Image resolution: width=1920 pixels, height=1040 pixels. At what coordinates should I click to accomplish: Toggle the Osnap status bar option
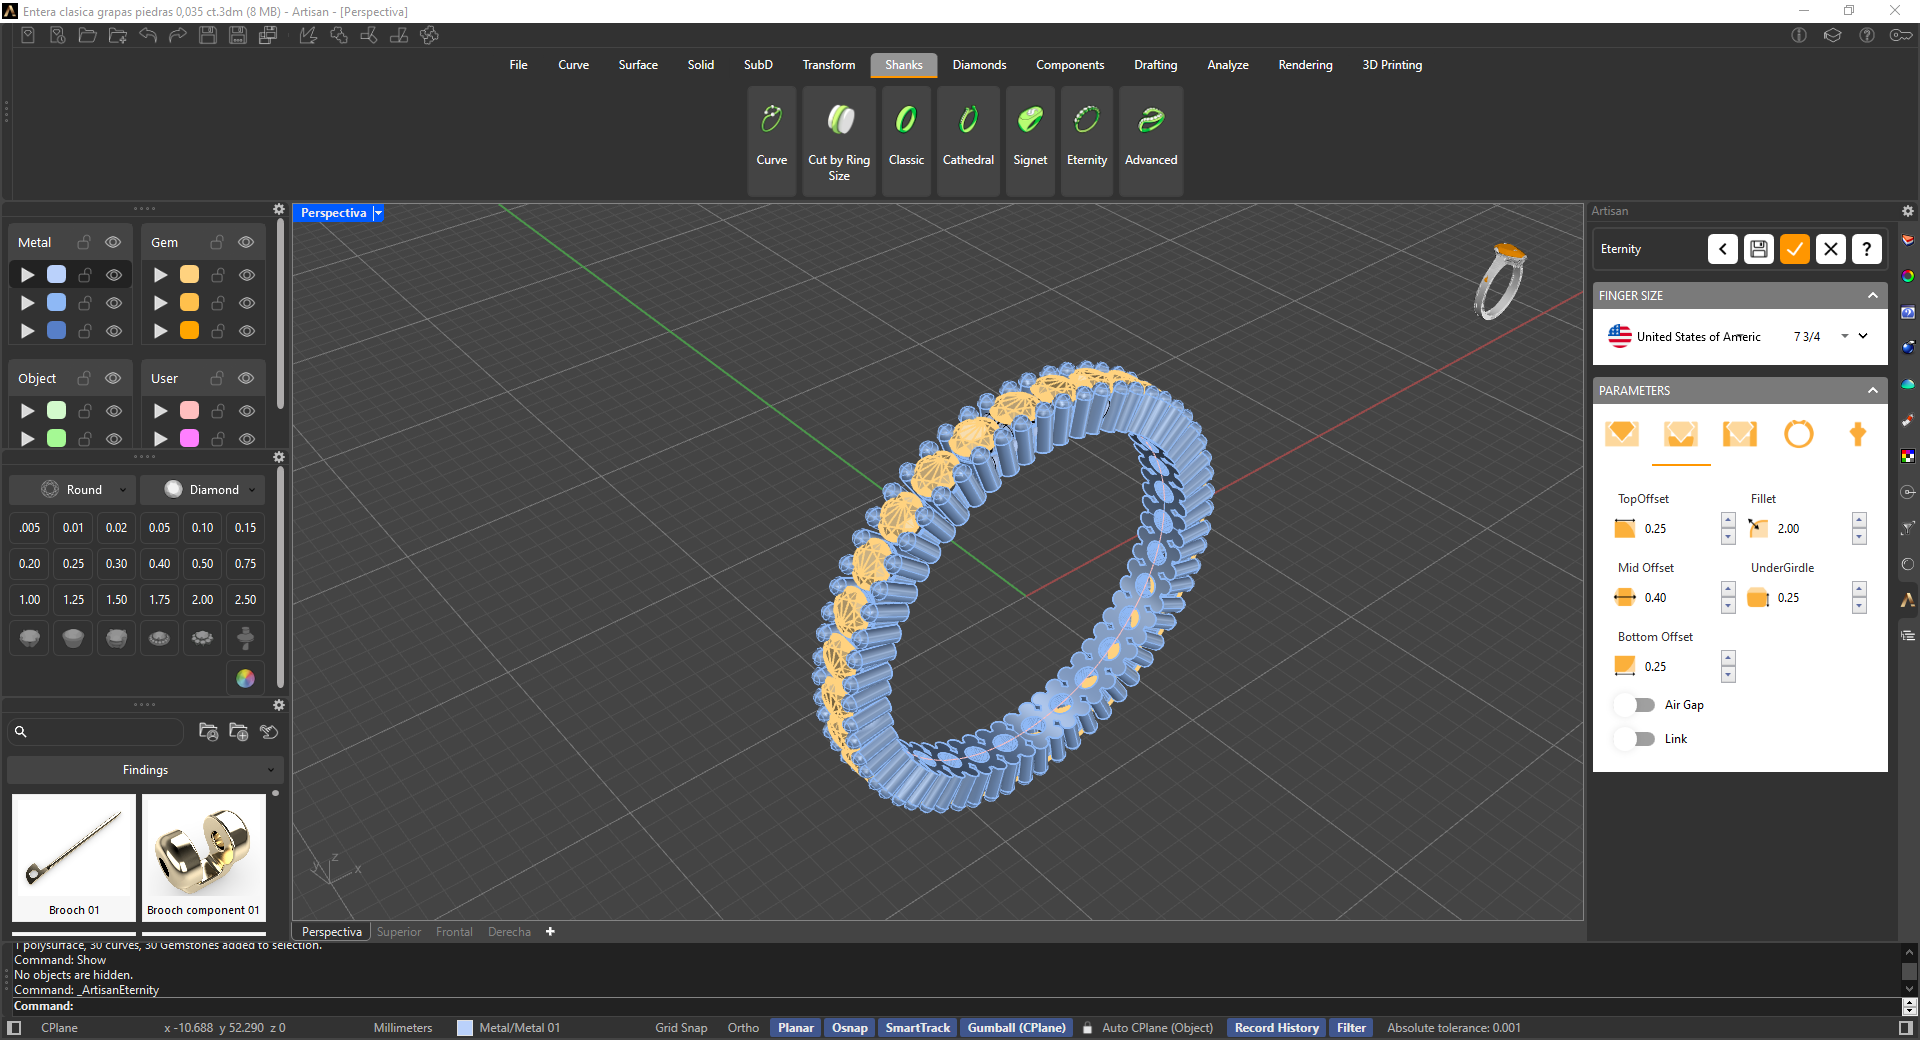pos(850,1028)
